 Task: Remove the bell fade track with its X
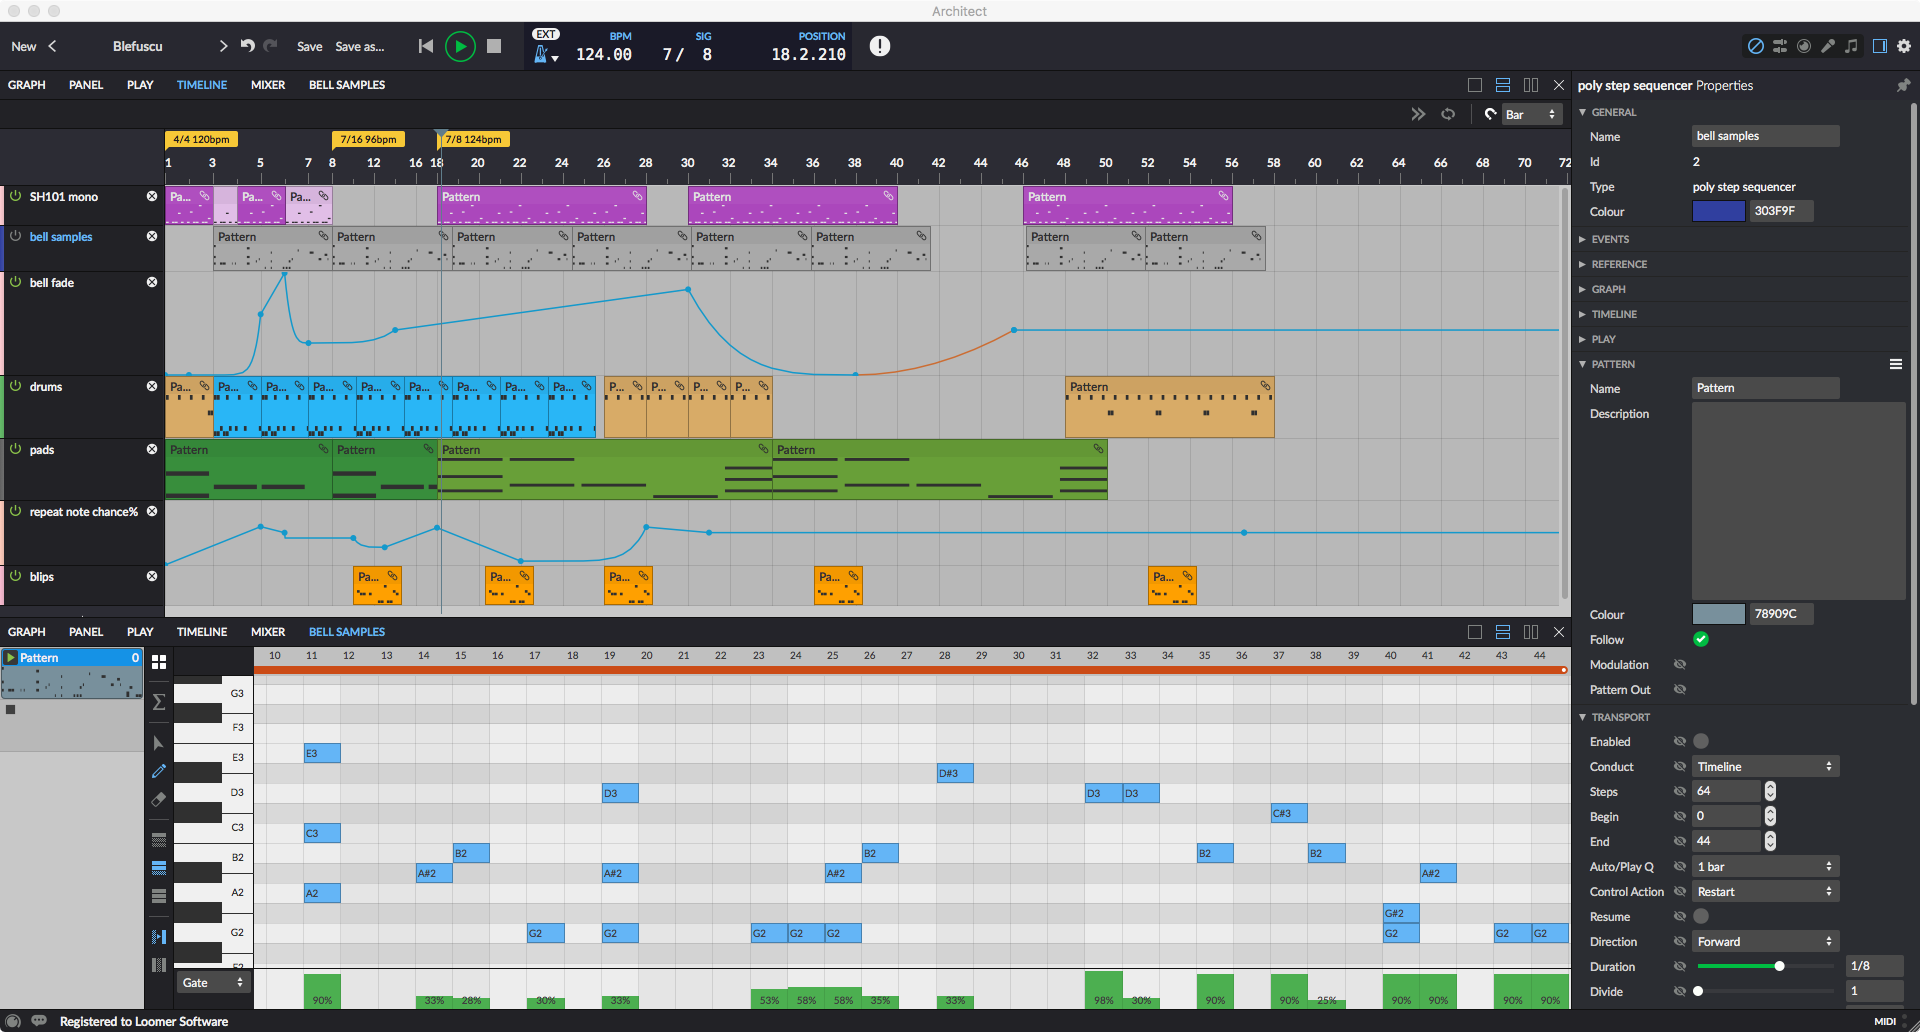click(x=152, y=282)
